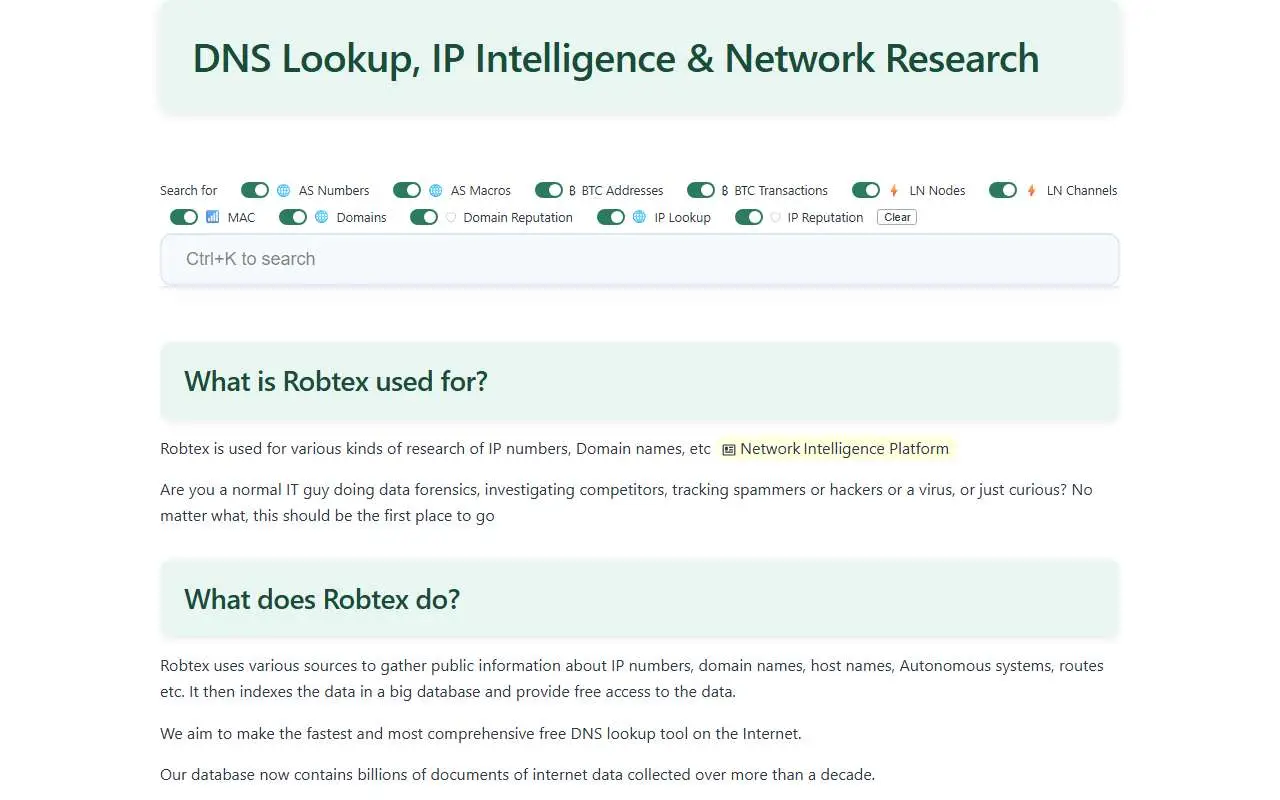Toggle the BTC Transactions switch
Image resolution: width=1280 pixels, height=800 pixels.
click(701, 190)
